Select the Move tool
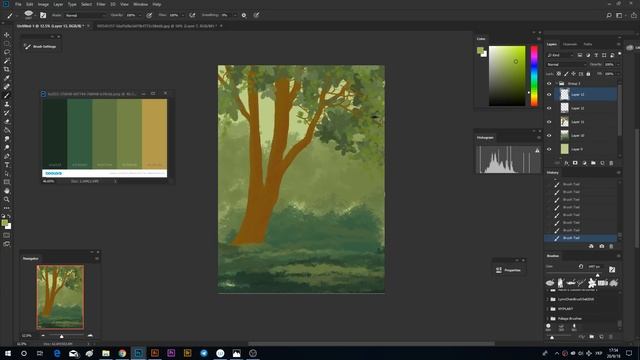Screen dimensions: 640x360 7,35
